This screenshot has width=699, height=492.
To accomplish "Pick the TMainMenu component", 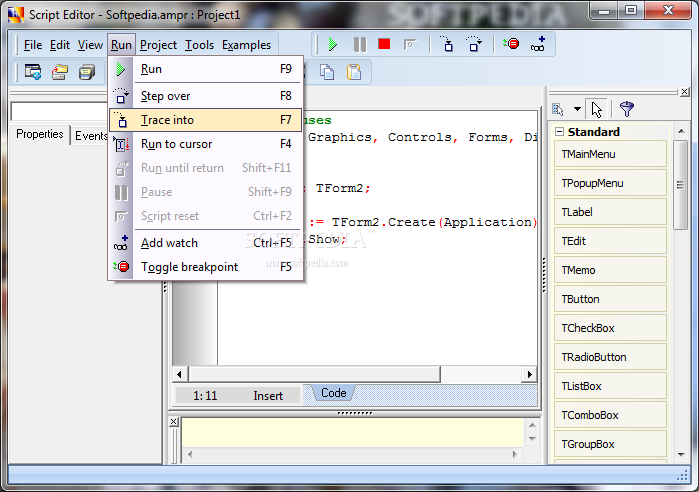I will [610, 154].
